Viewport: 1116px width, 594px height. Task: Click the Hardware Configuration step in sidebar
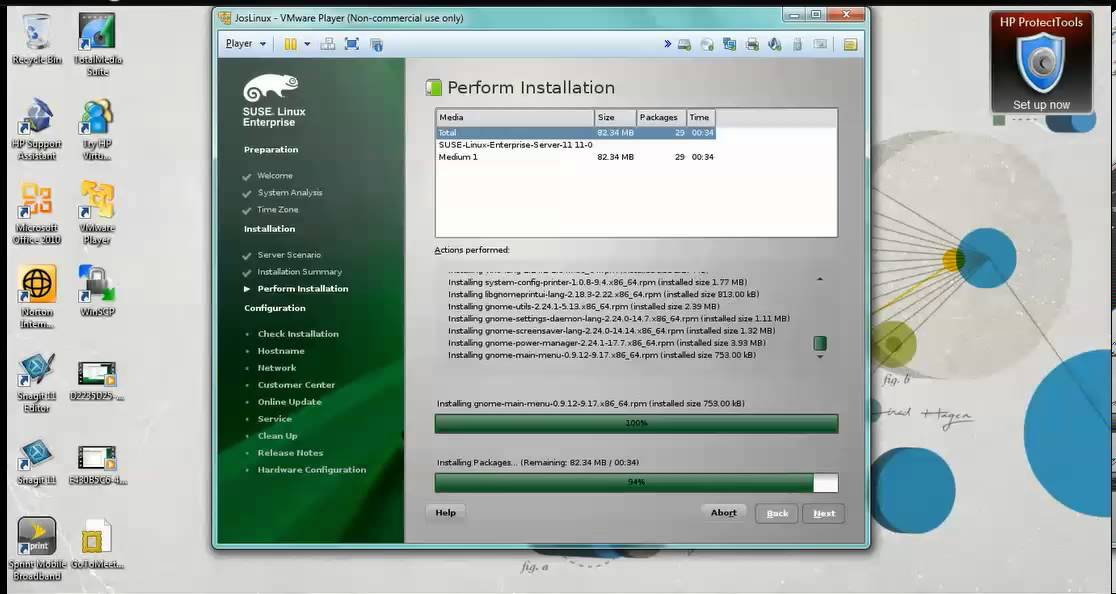[x=312, y=470]
